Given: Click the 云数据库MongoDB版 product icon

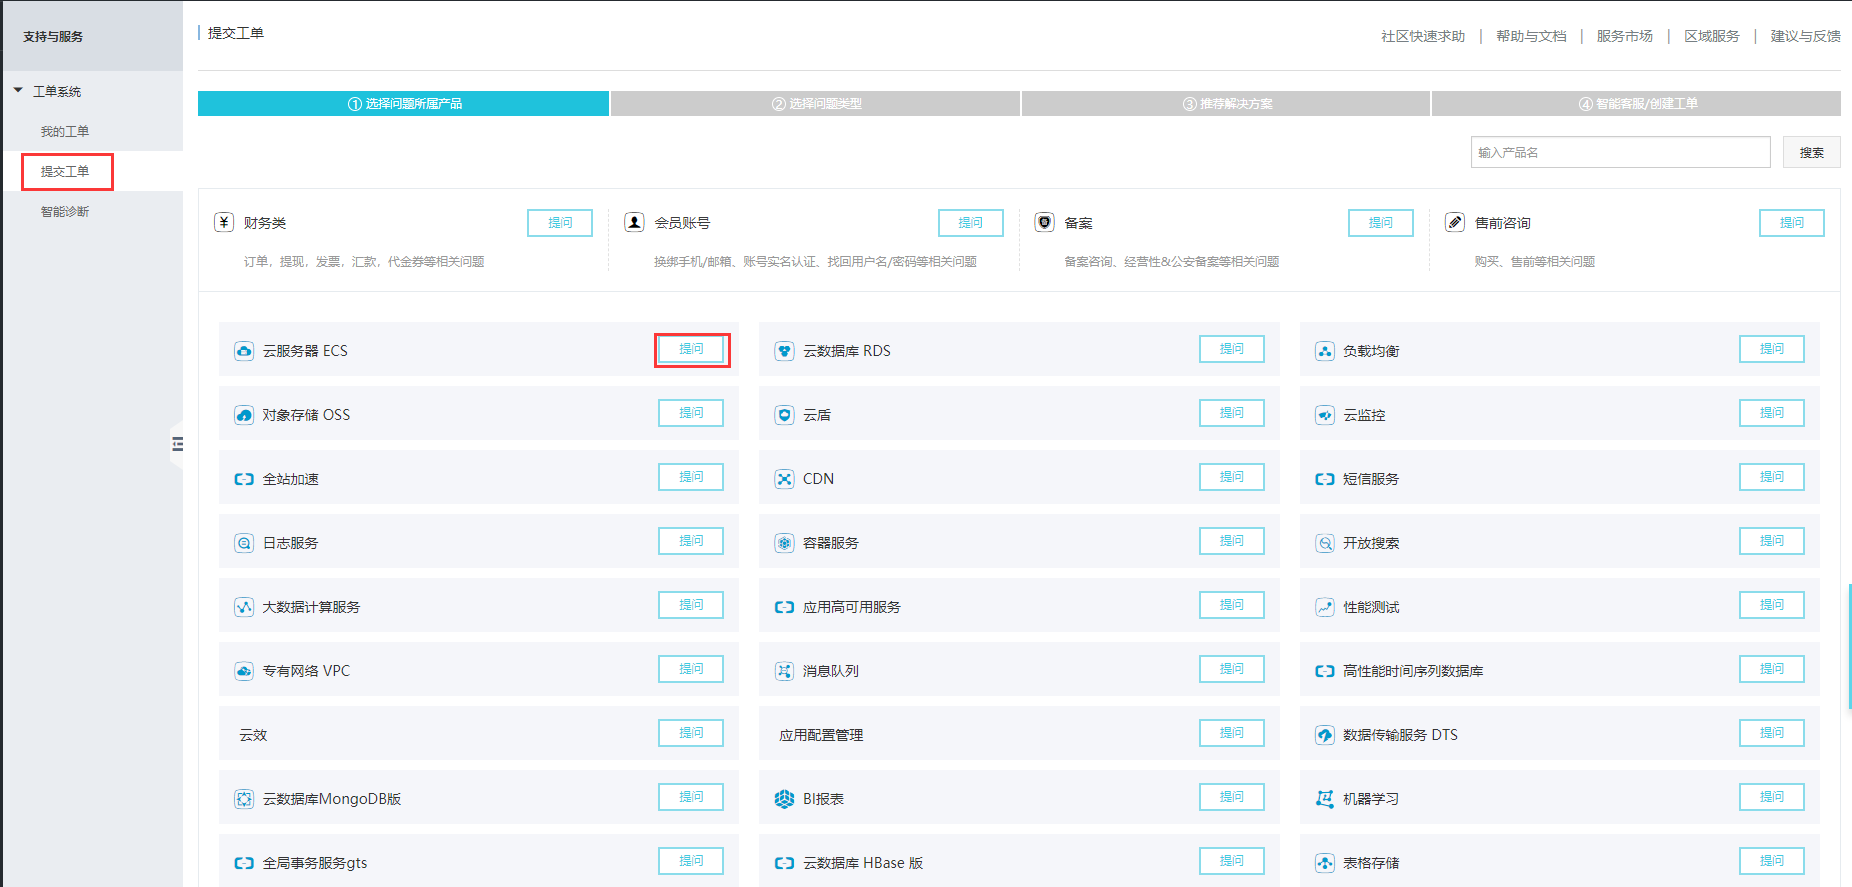Looking at the screenshot, I should point(244,799).
